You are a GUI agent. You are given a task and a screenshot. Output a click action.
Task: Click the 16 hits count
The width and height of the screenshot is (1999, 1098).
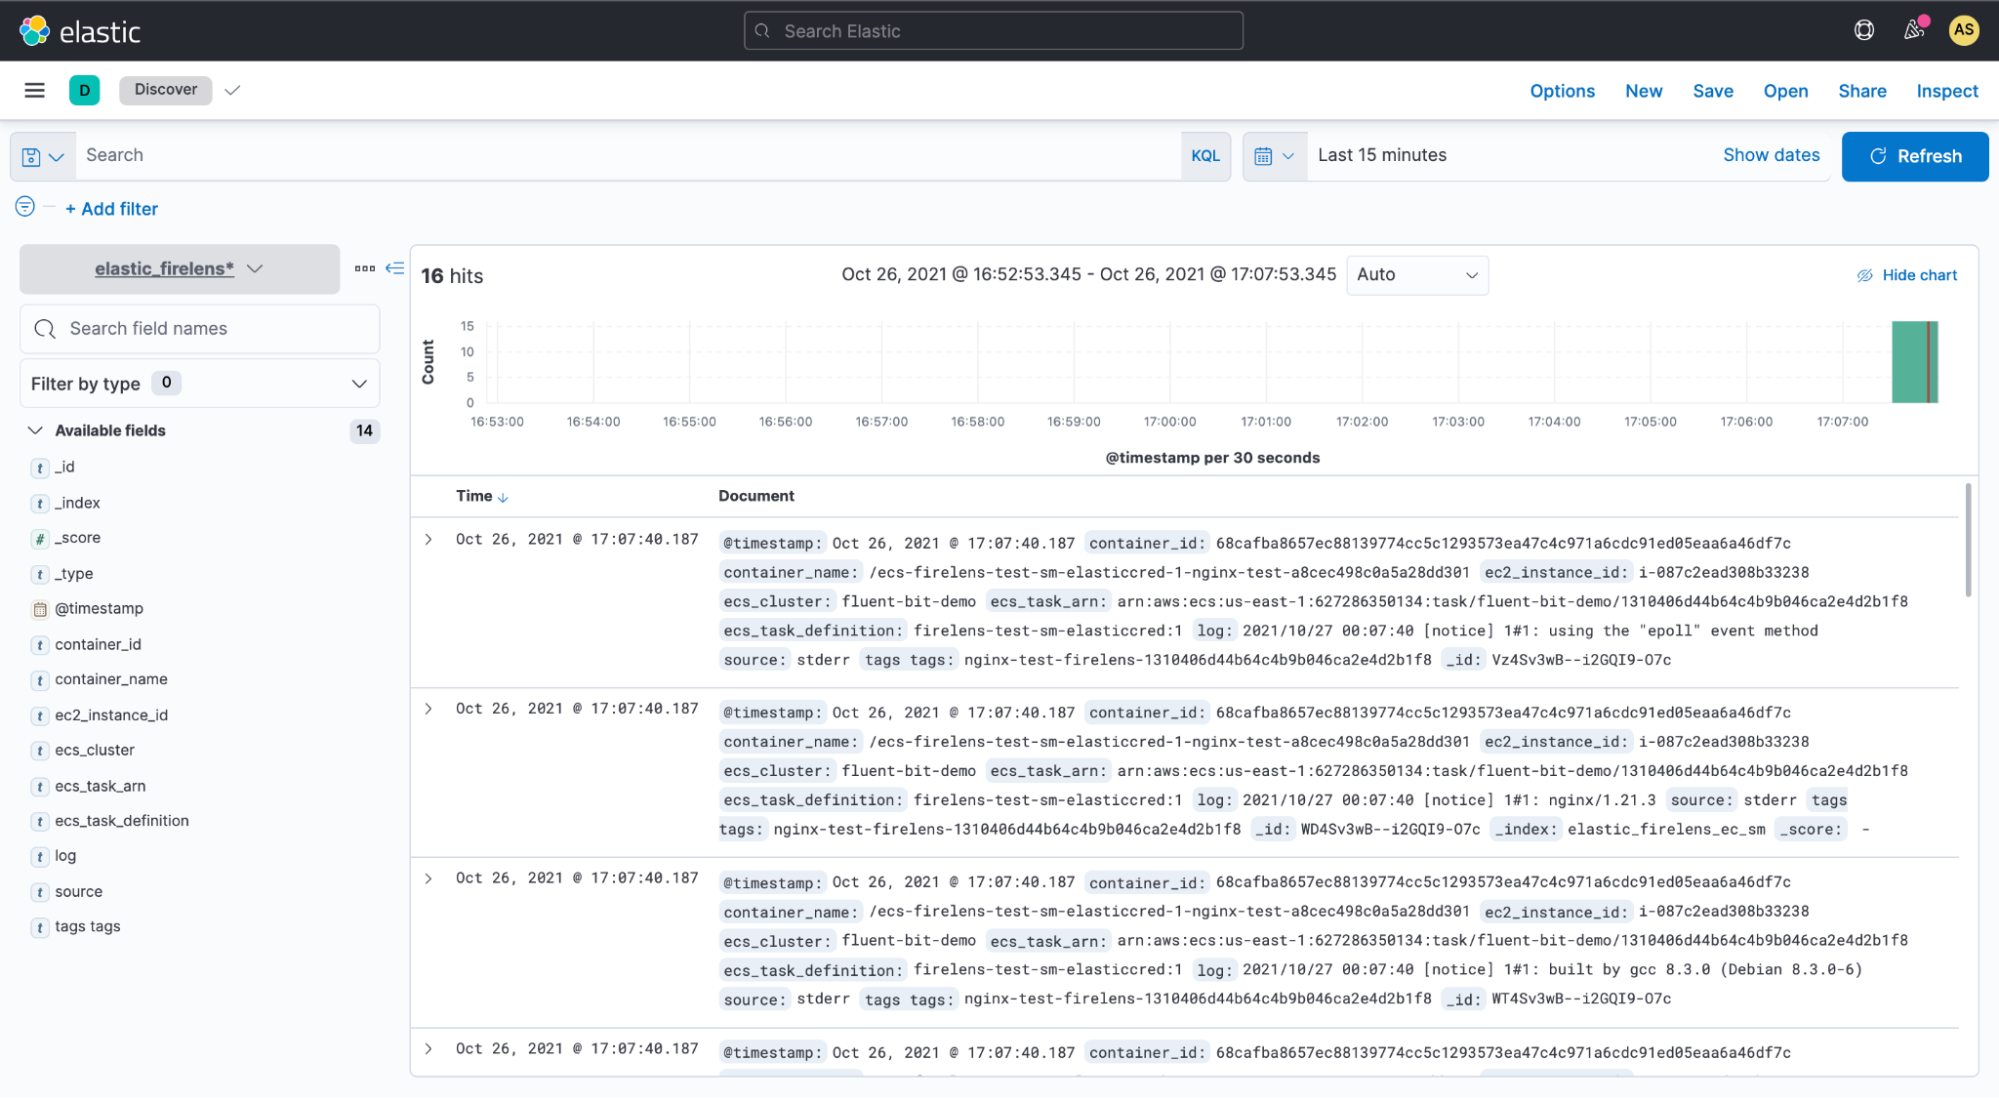tap(452, 276)
